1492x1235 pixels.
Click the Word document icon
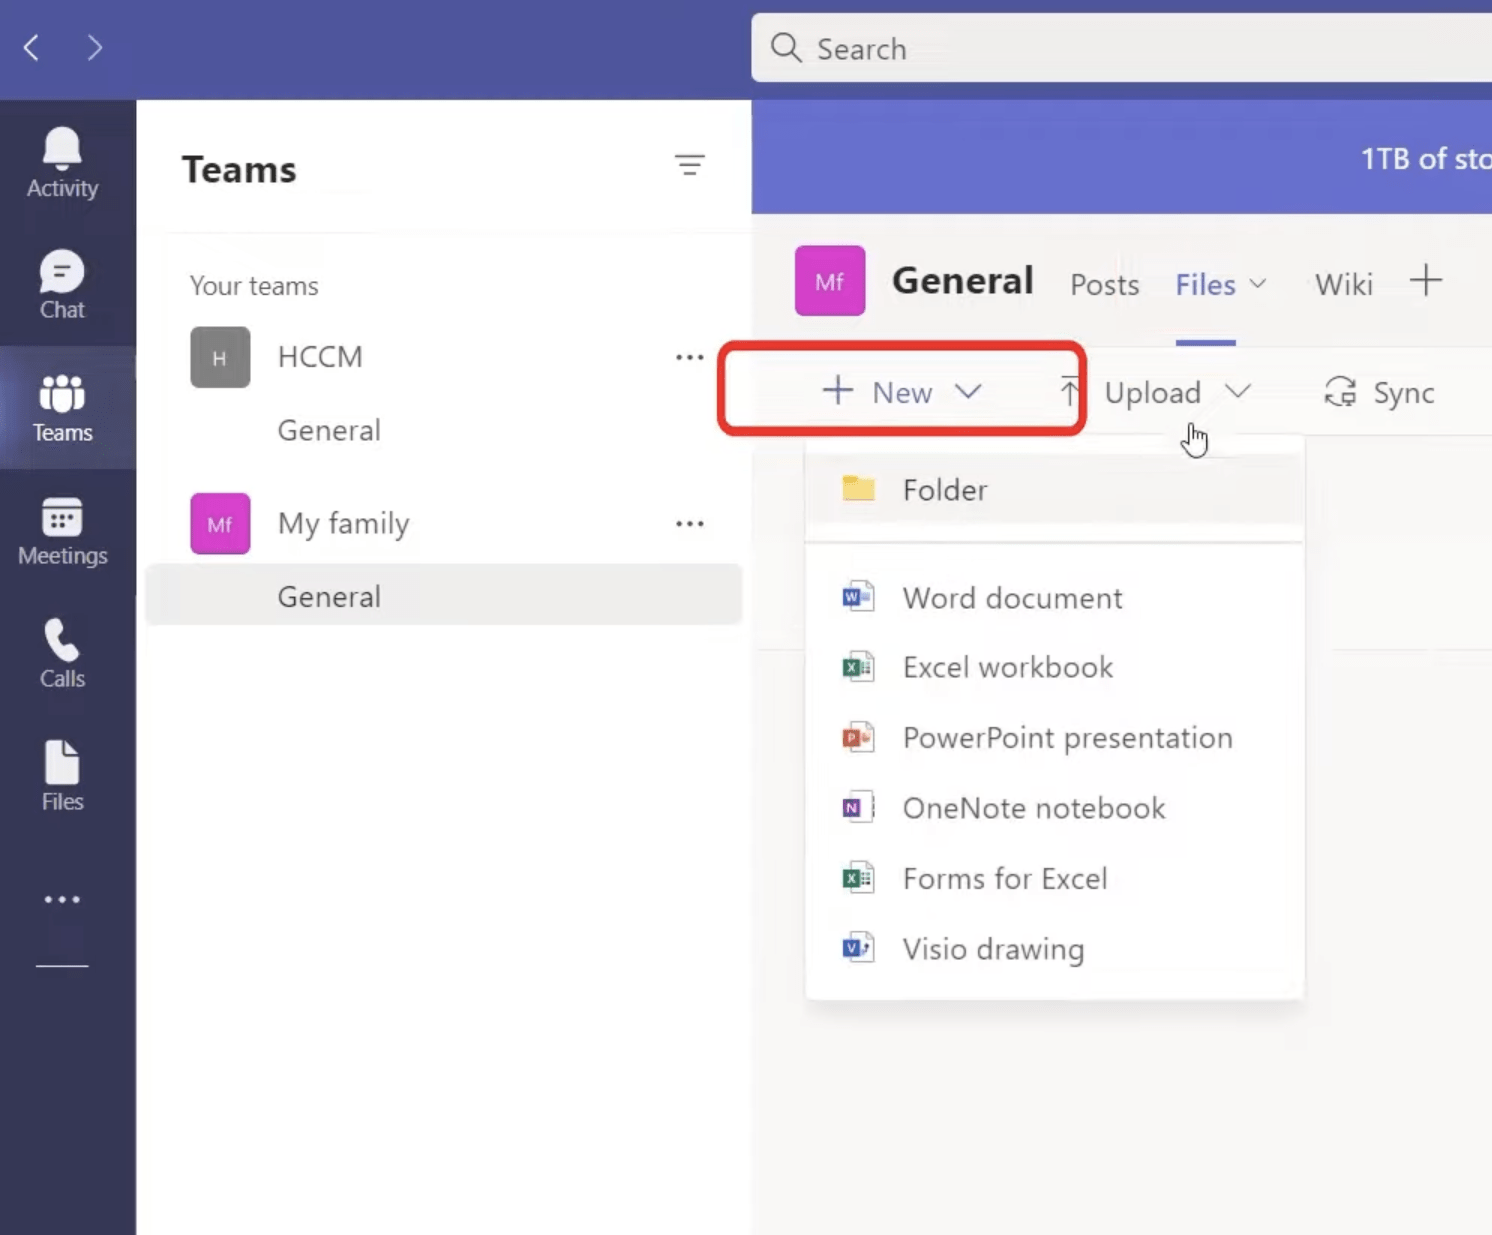click(x=858, y=597)
